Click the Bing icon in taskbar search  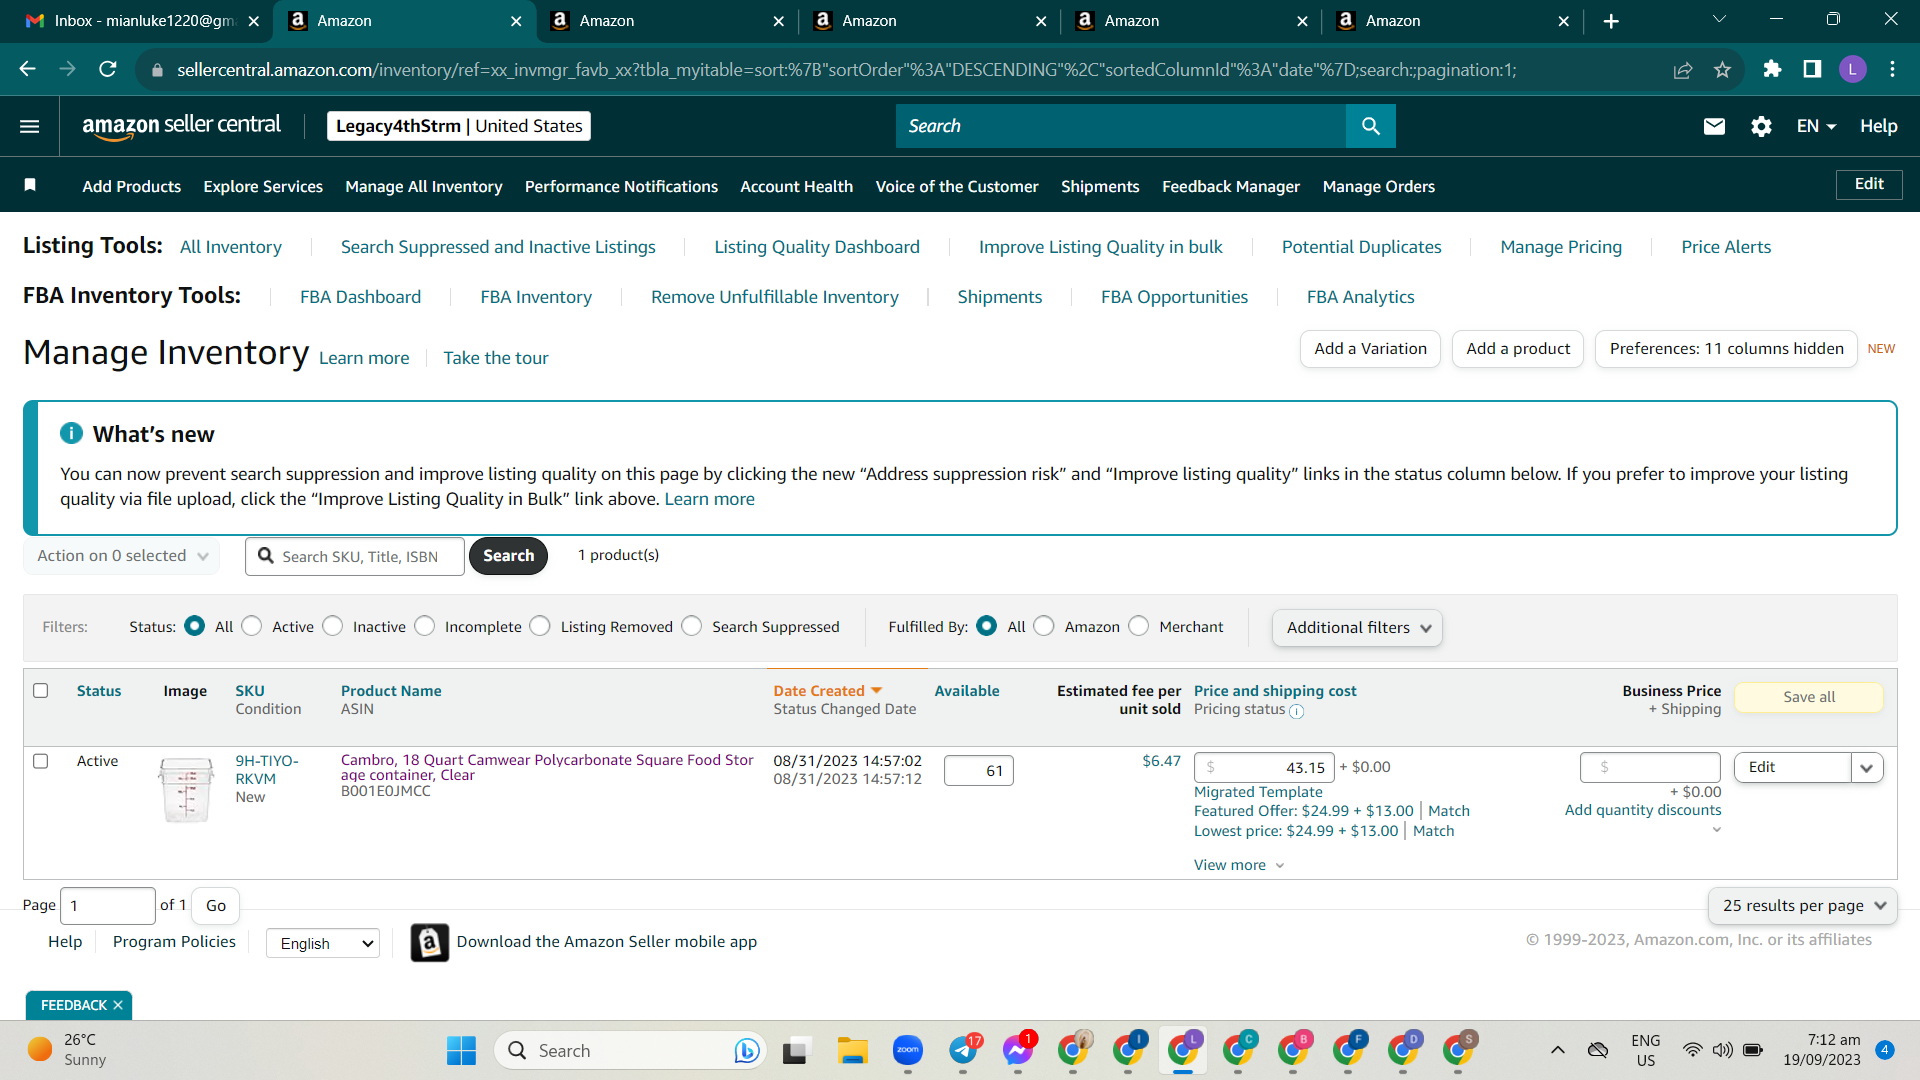click(x=746, y=1050)
